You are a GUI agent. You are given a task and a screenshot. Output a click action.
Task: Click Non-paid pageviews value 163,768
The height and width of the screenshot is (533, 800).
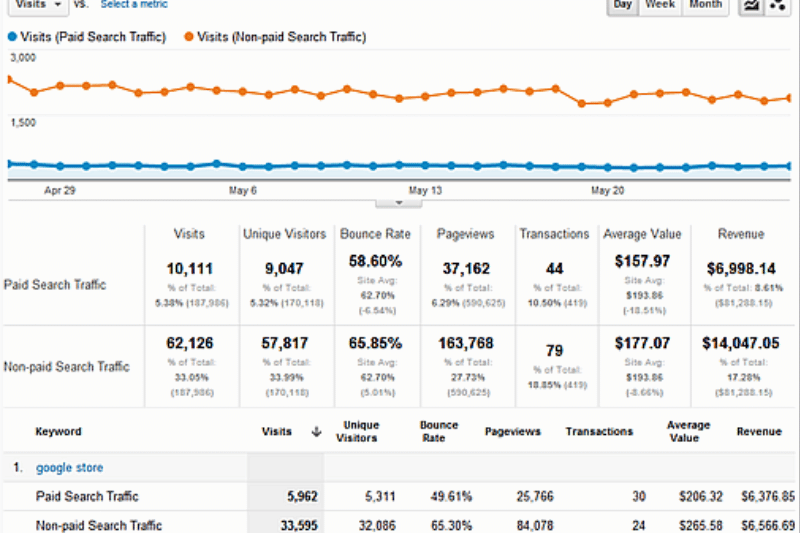point(466,343)
